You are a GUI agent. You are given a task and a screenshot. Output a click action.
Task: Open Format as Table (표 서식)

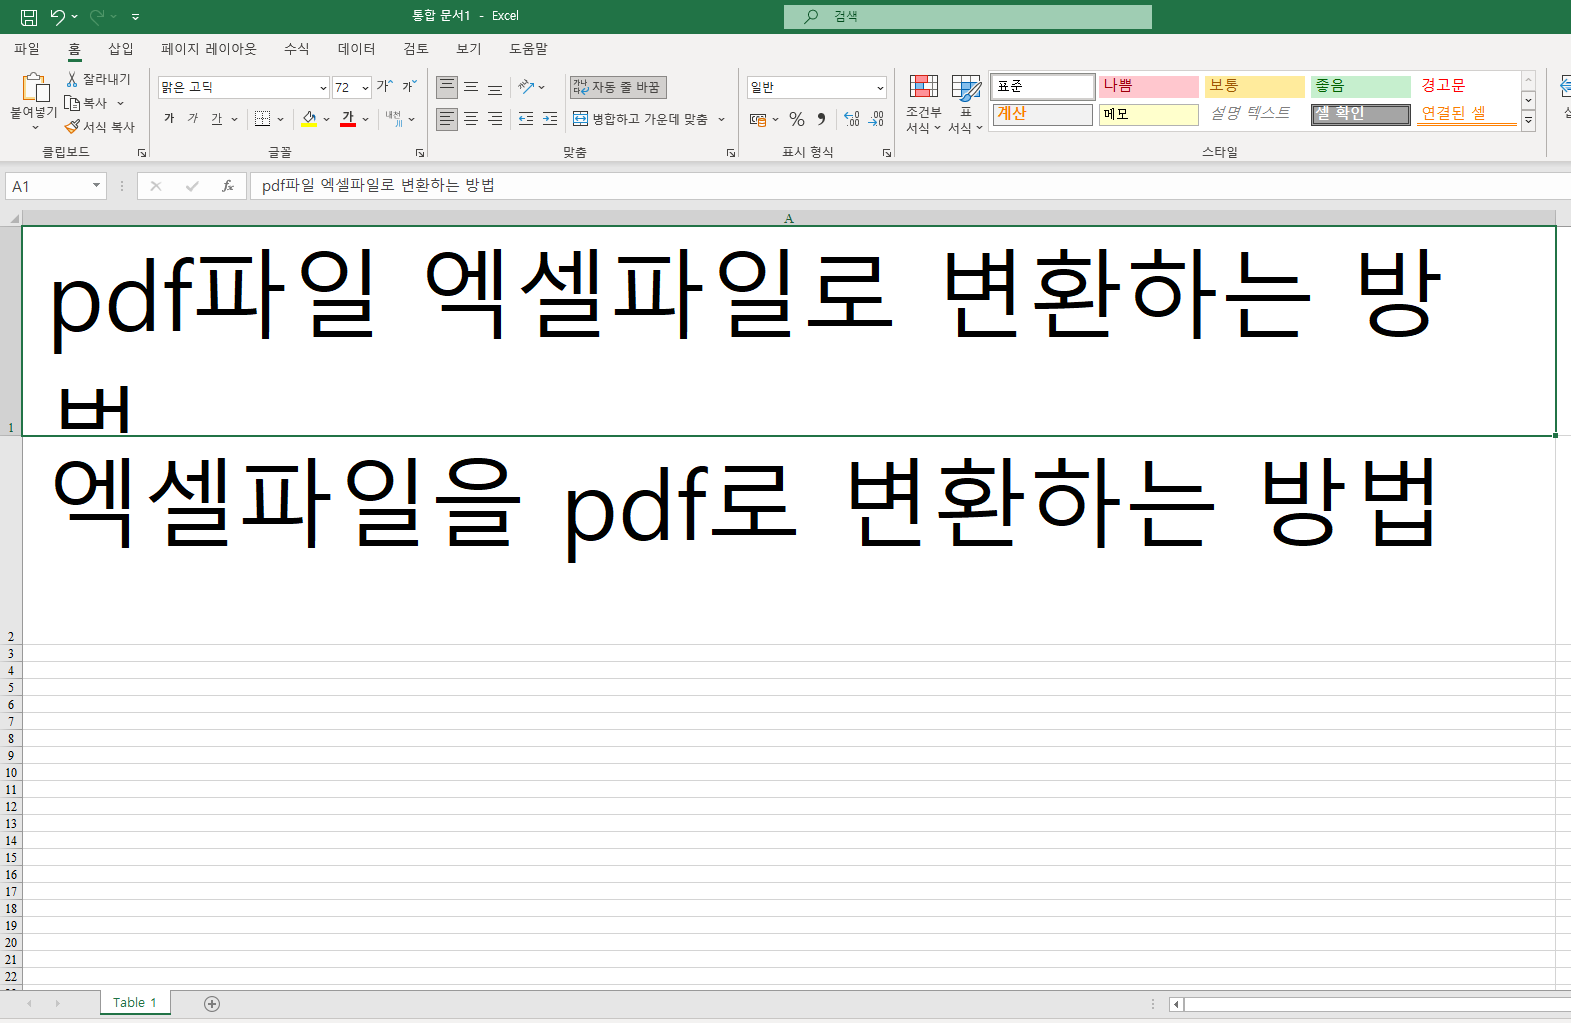965,103
